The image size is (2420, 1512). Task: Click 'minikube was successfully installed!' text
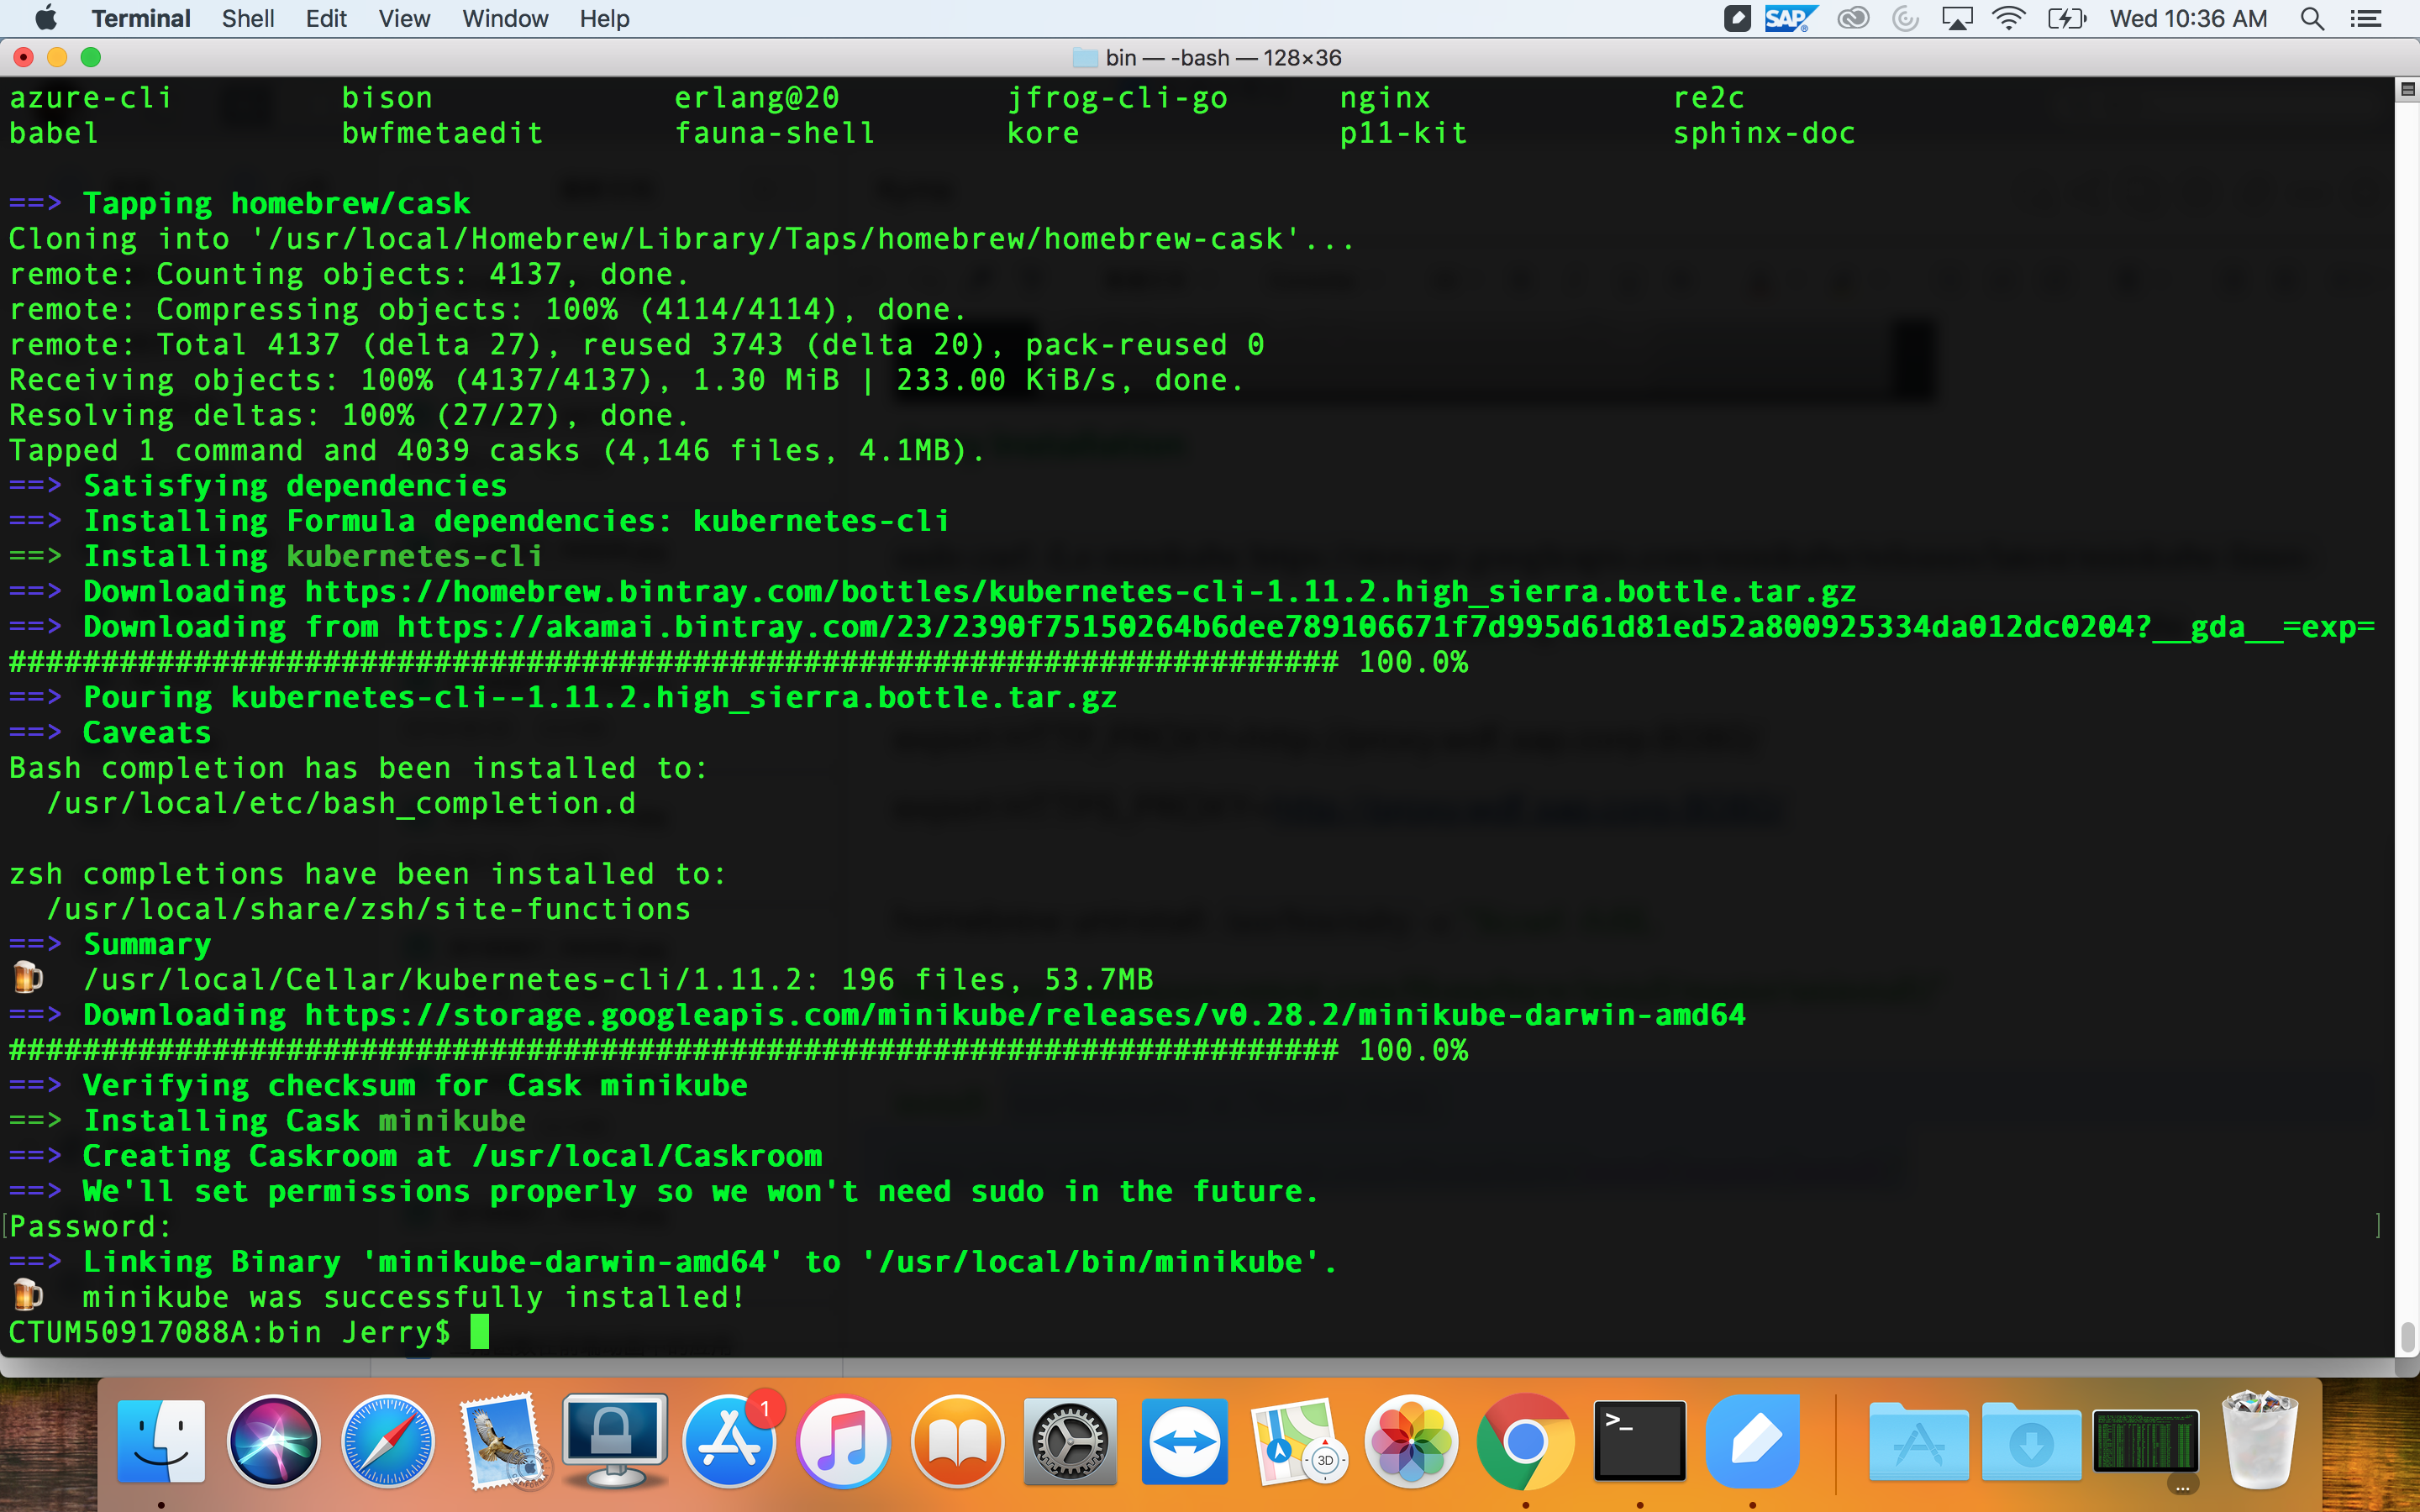(x=414, y=1297)
